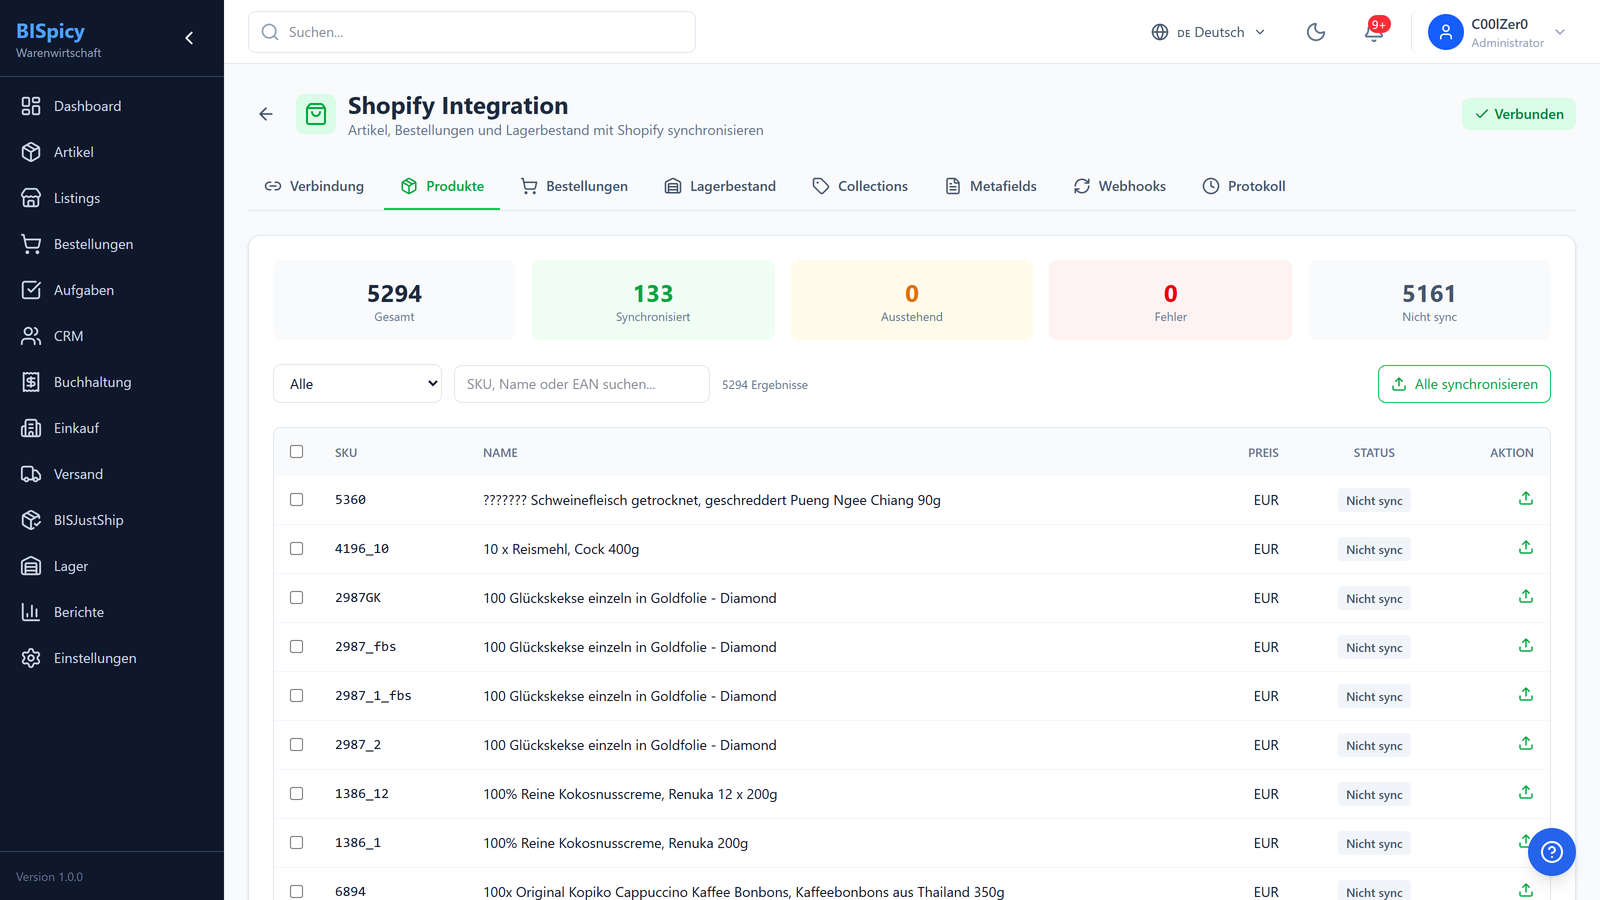Select checkbox for row 1386_12
The width and height of the screenshot is (1600, 900).
coord(297,794)
